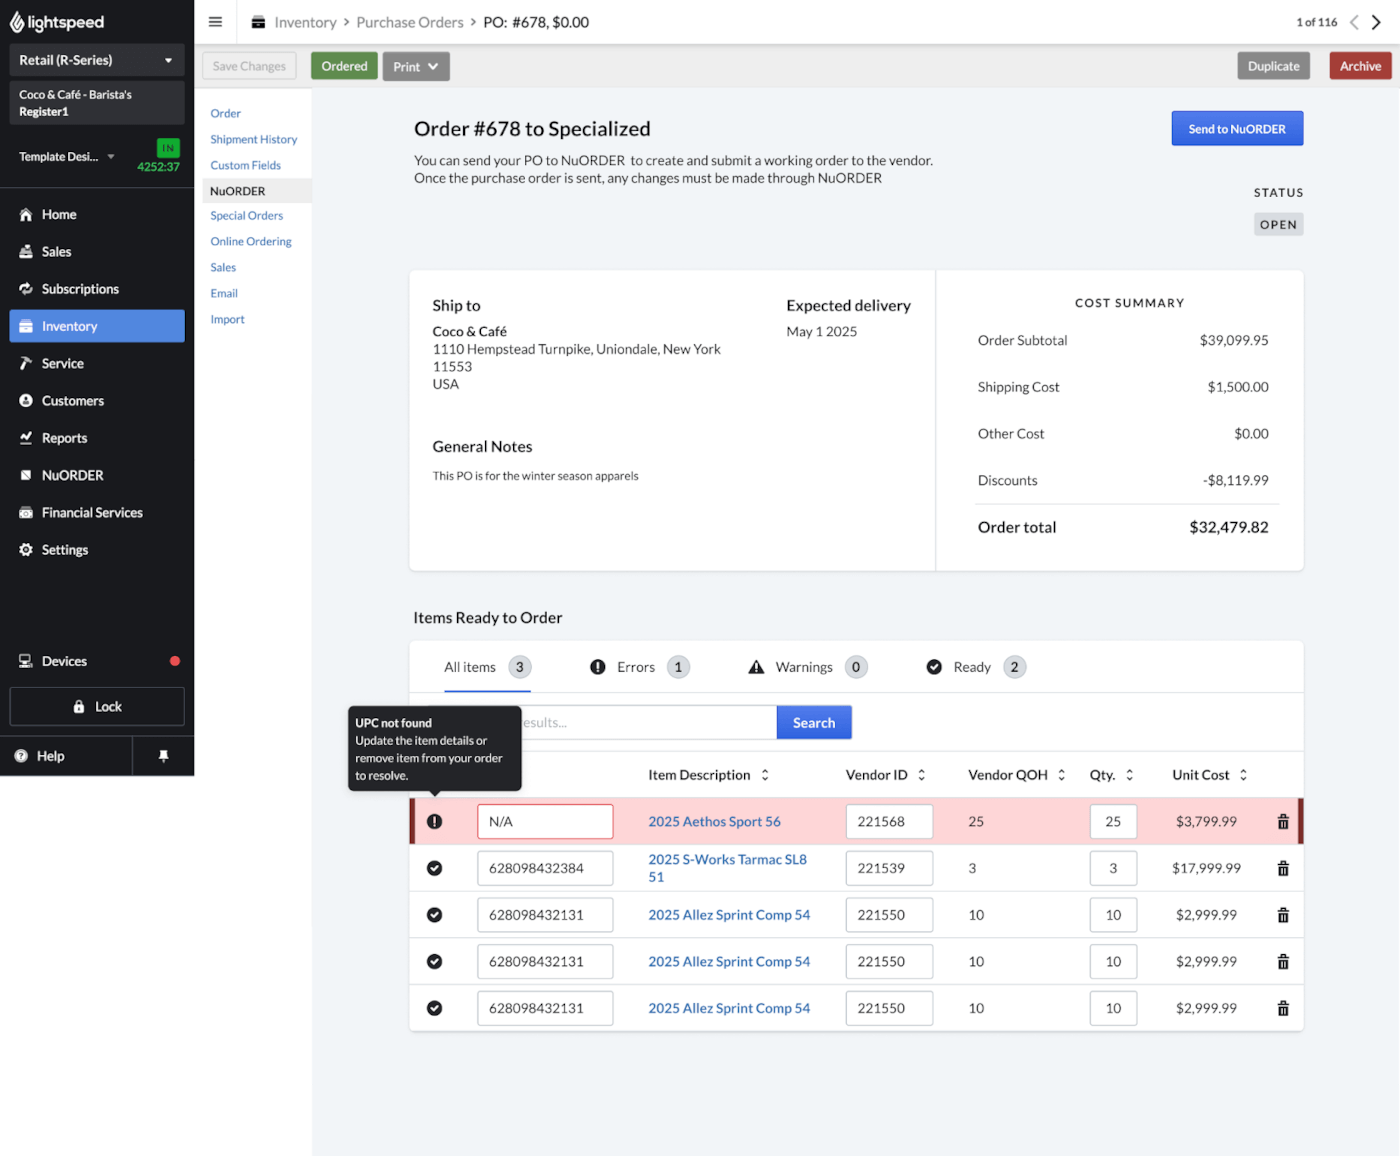This screenshot has width=1400, height=1156.
Task: Open Financial Services in the sidebar
Action: pyautogui.click(x=97, y=512)
